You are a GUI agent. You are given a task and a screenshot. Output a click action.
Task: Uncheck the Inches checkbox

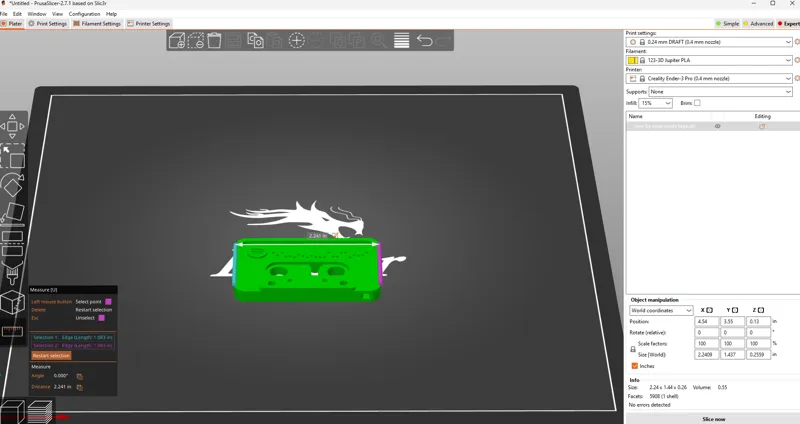tap(635, 366)
